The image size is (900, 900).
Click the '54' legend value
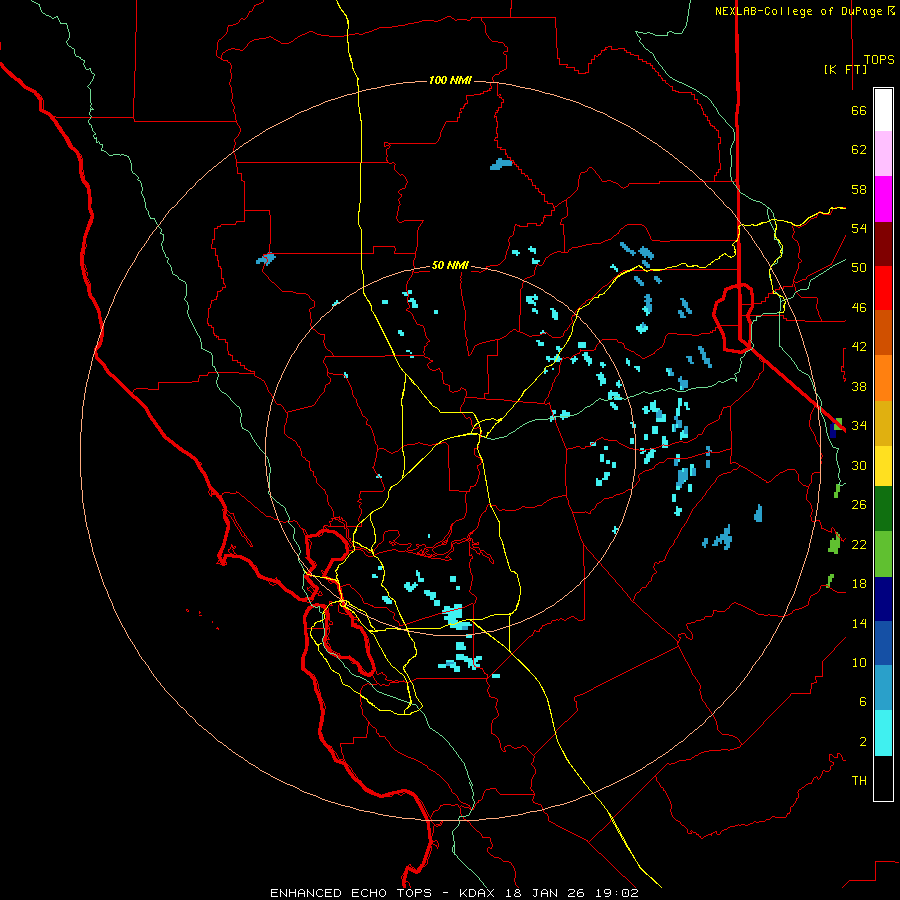[x=859, y=228]
